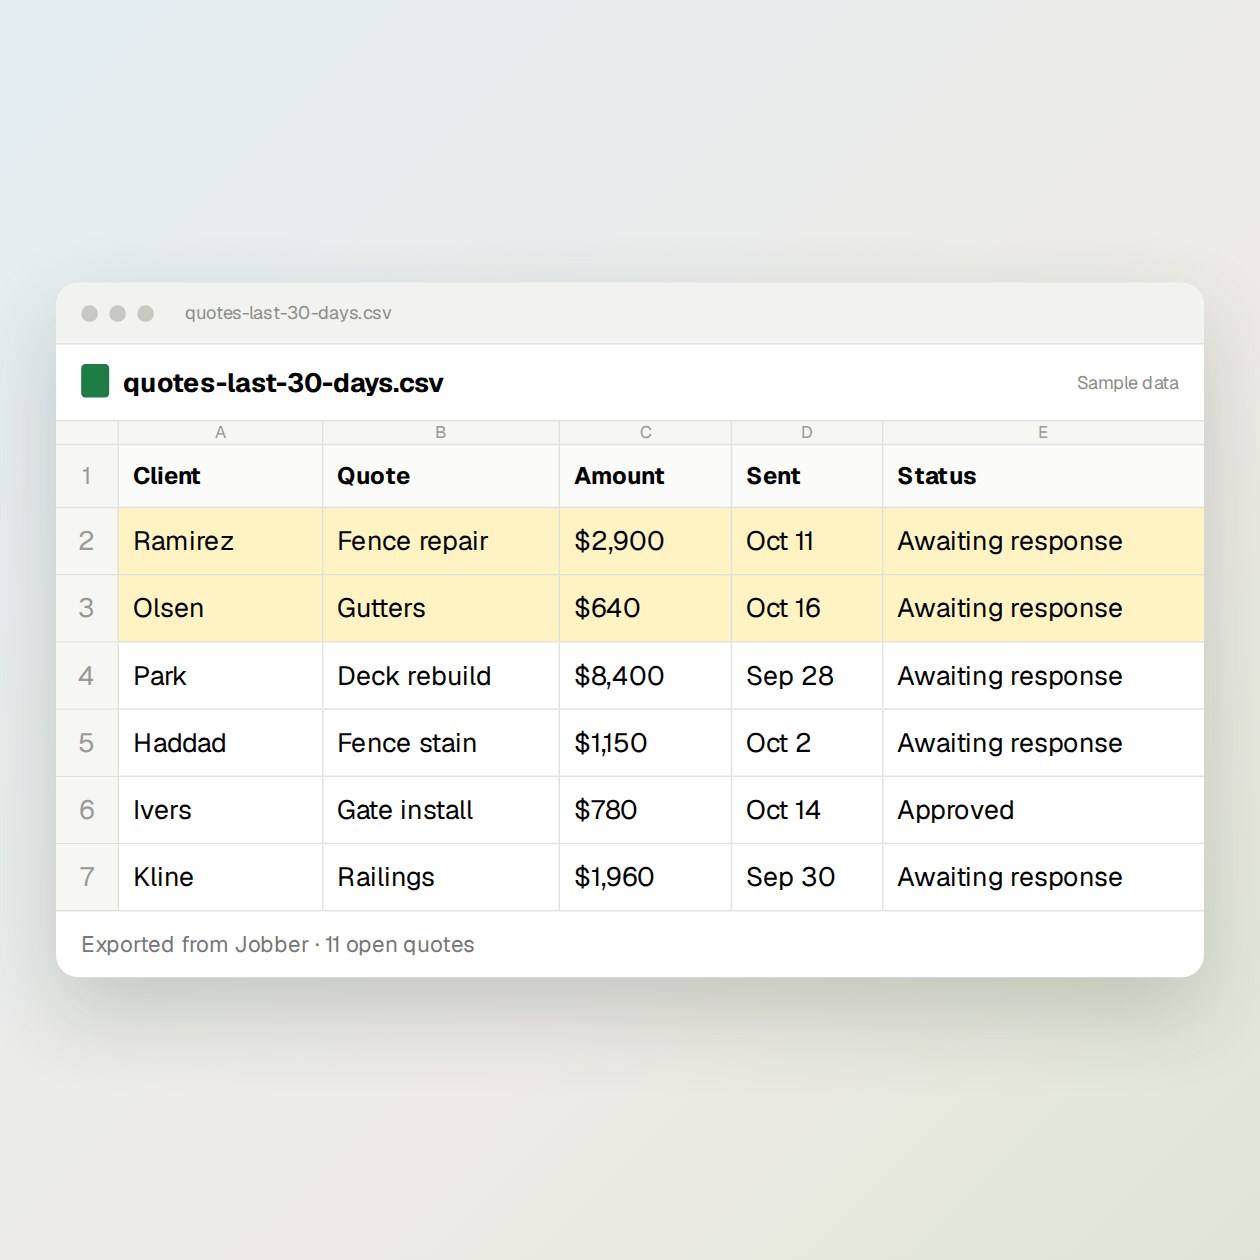Viewport: 1260px width, 1260px height.
Task: Select row number 5
Action: click(x=87, y=743)
